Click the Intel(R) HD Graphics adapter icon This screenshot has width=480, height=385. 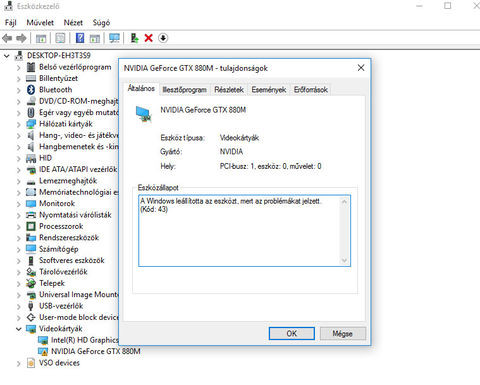43,340
